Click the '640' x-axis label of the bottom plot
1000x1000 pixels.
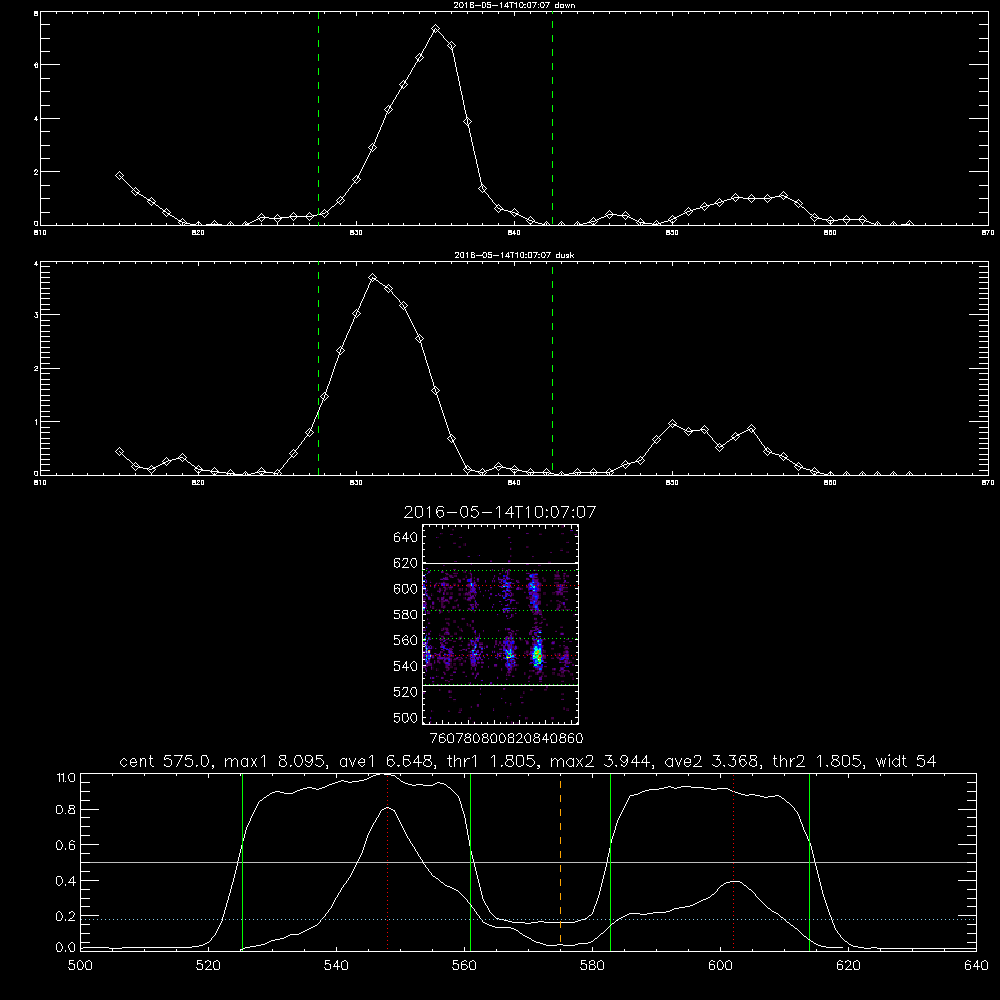[x=976, y=965]
